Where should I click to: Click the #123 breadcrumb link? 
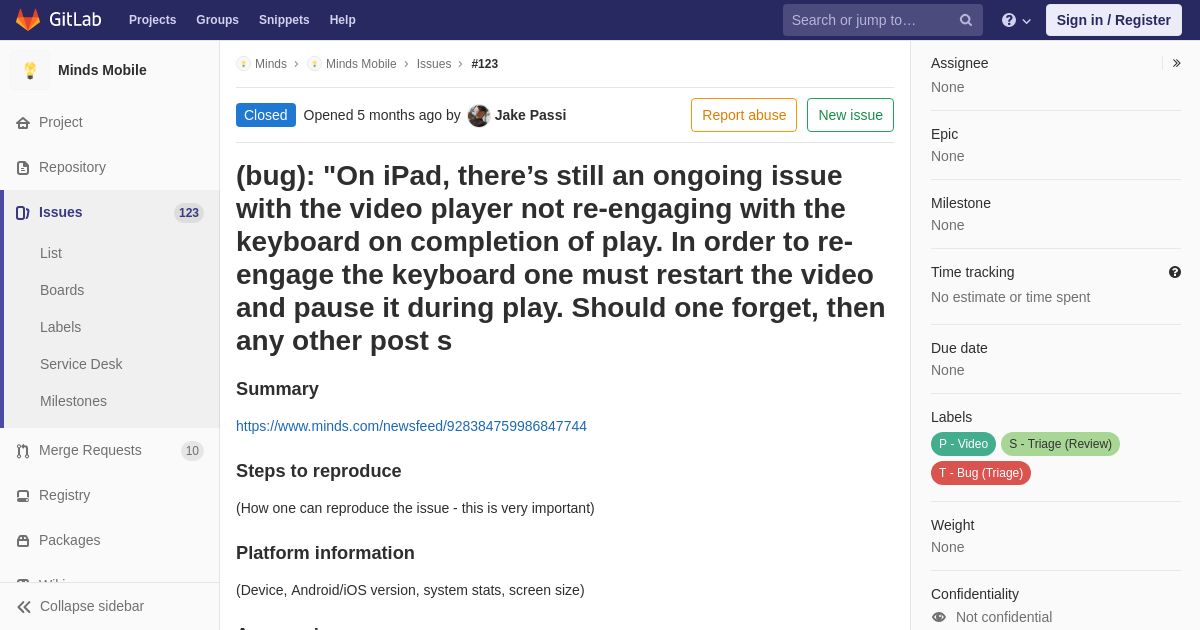pos(485,64)
